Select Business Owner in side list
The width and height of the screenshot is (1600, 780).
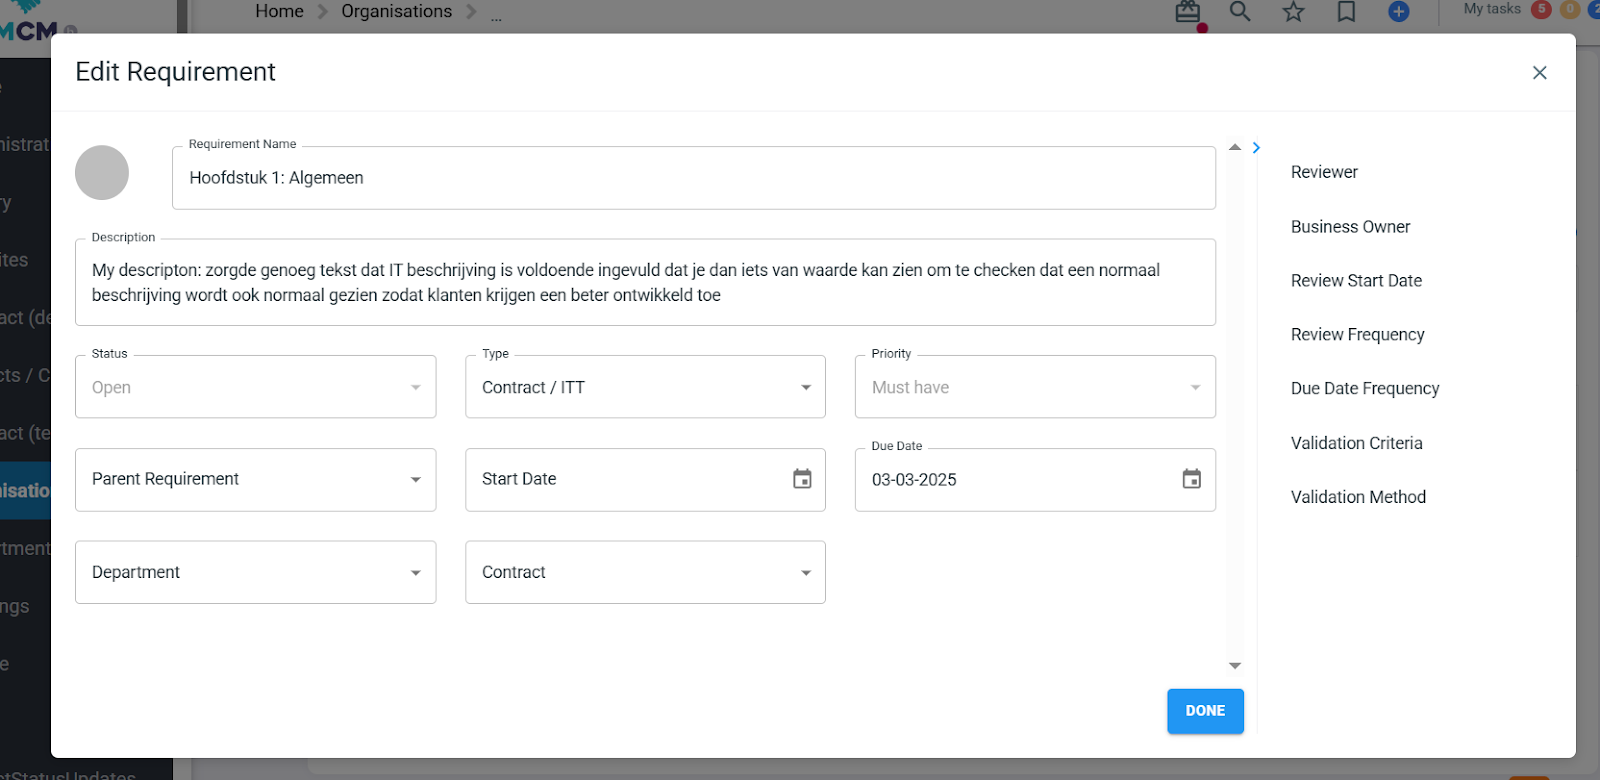coord(1350,227)
